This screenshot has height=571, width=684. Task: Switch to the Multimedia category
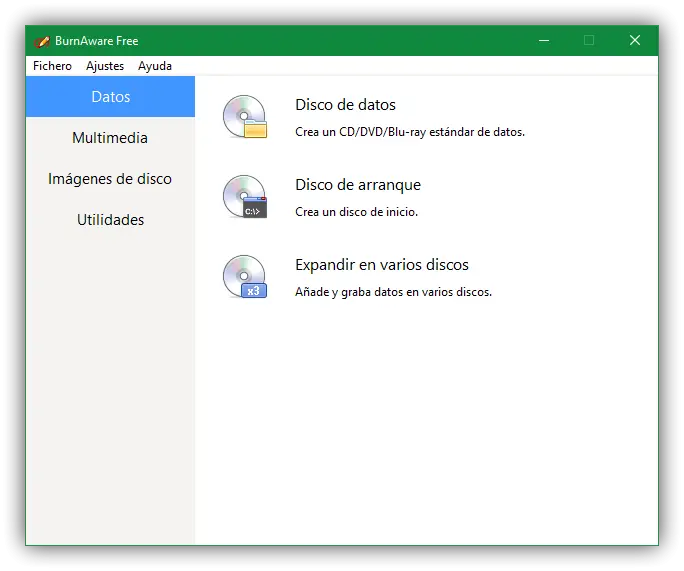[110, 137]
